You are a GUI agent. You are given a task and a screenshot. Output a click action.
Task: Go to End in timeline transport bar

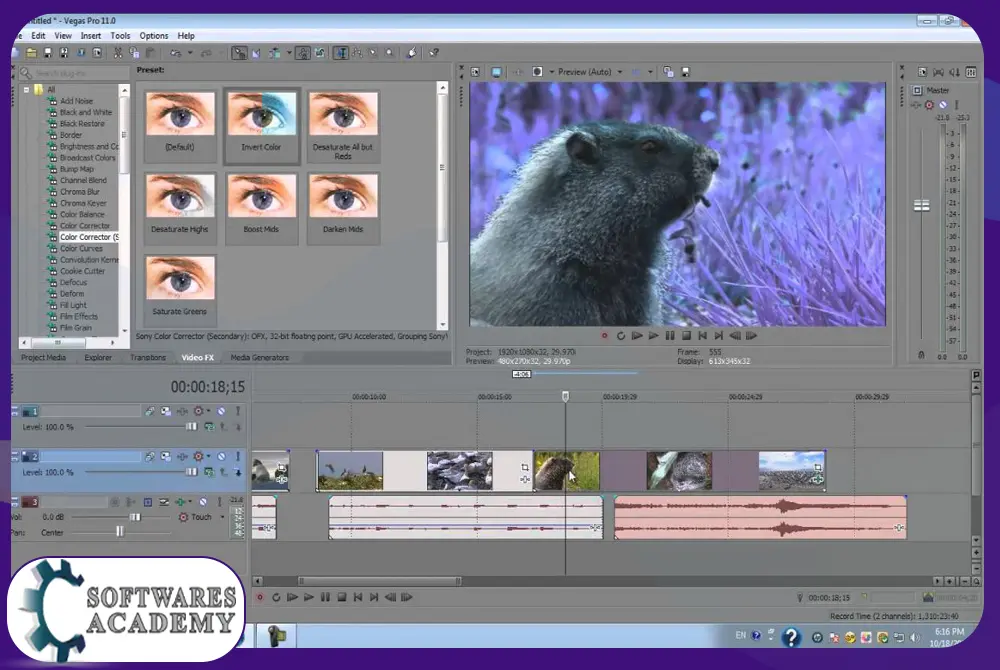click(374, 597)
